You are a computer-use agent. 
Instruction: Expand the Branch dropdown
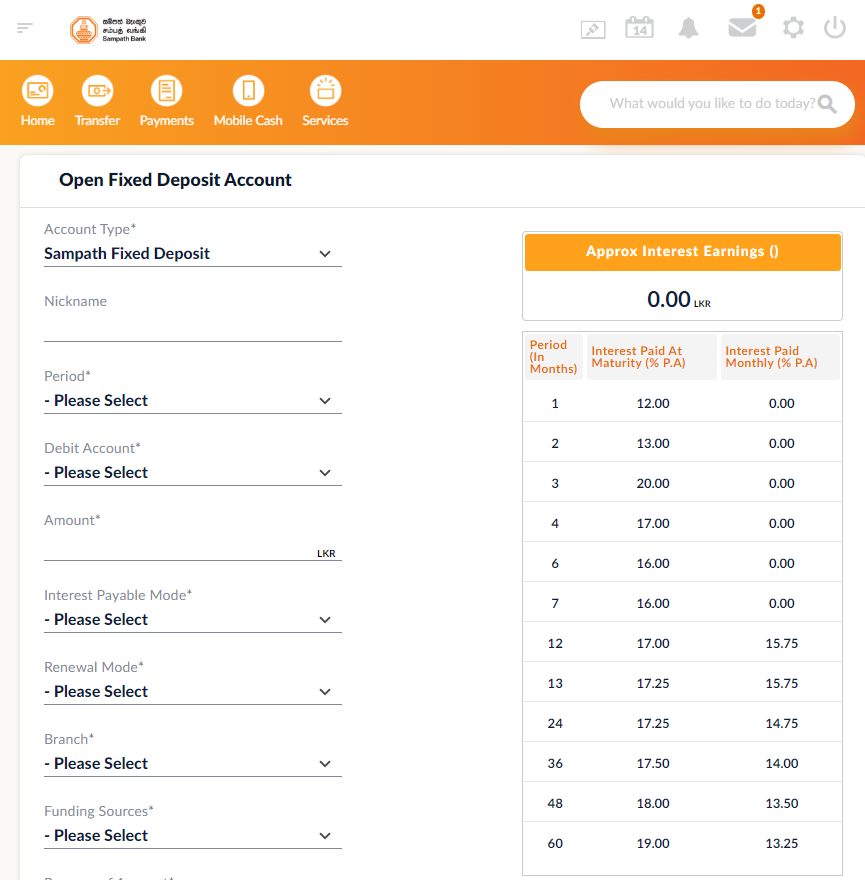[x=193, y=764]
